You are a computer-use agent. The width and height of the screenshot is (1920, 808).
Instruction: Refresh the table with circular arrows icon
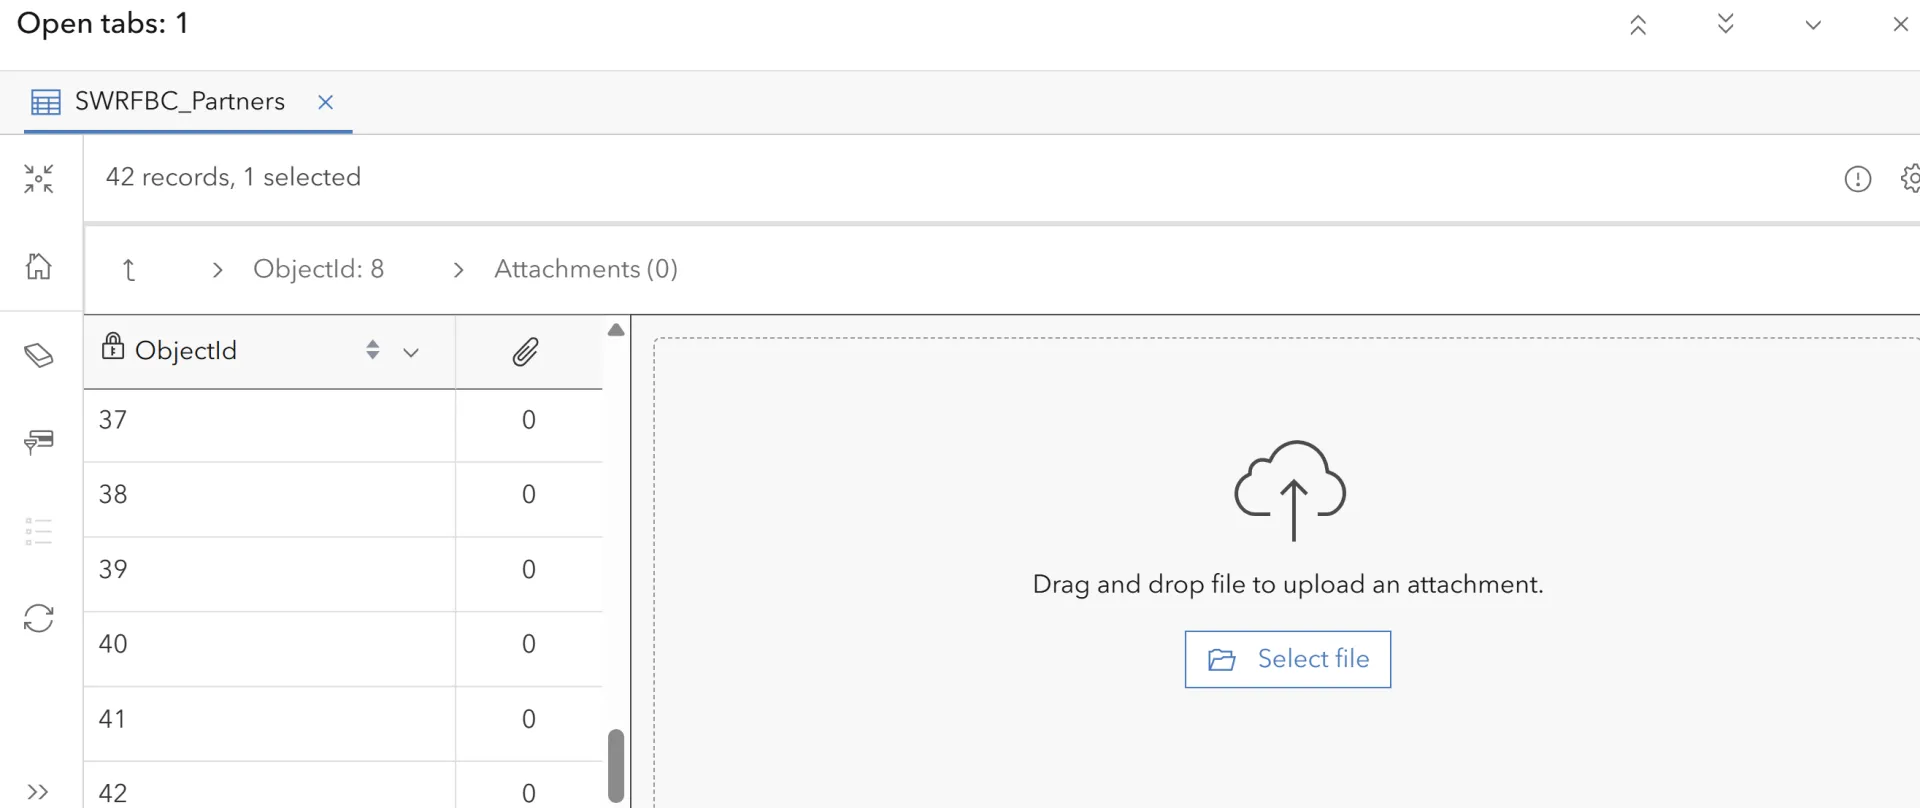coord(39,618)
